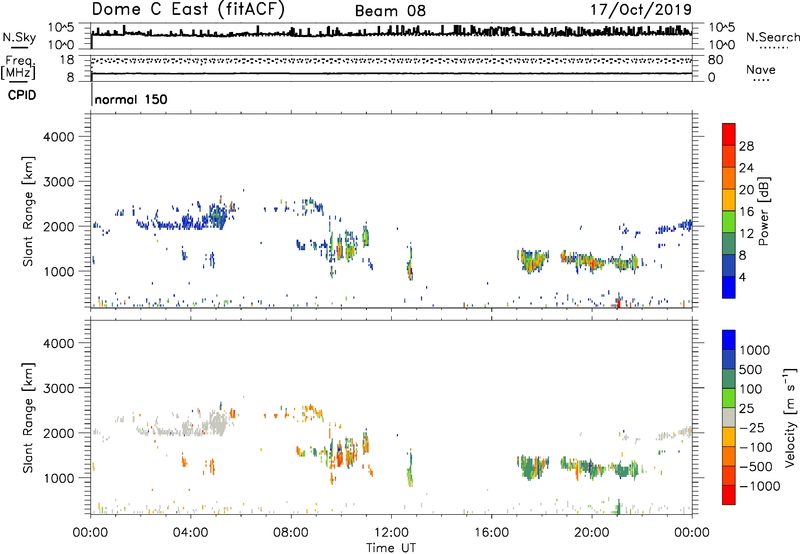
Task: Click the "Velocity [m s-1]" color bar title
Action: click(790, 417)
